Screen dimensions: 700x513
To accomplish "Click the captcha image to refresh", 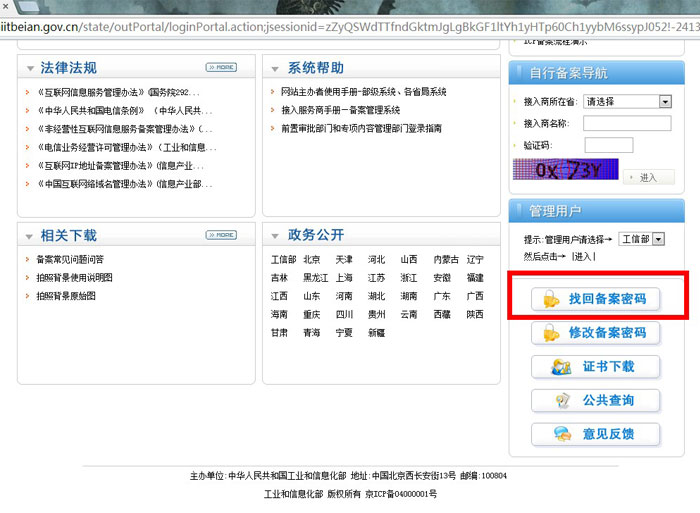I will 562,170.
